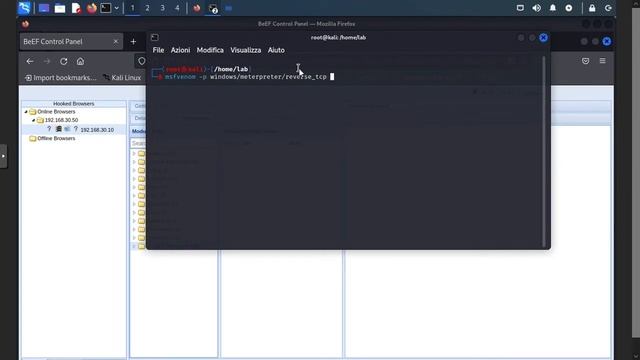
Task: Switch to workspace 3
Action: [x=162, y=8]
